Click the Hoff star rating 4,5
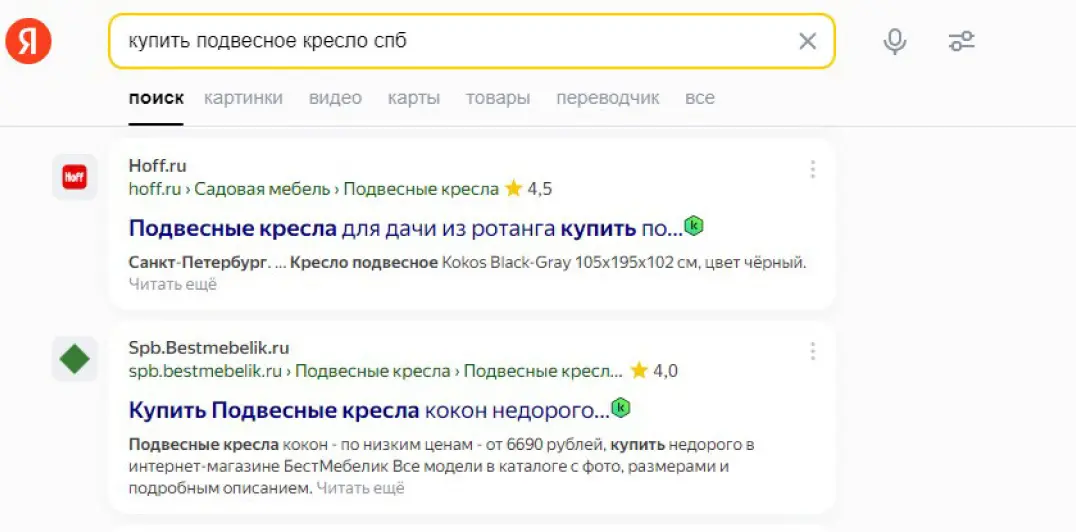The width and height of the screenshot is (1076, 532). pyautogui.click(x=528, y=189)
